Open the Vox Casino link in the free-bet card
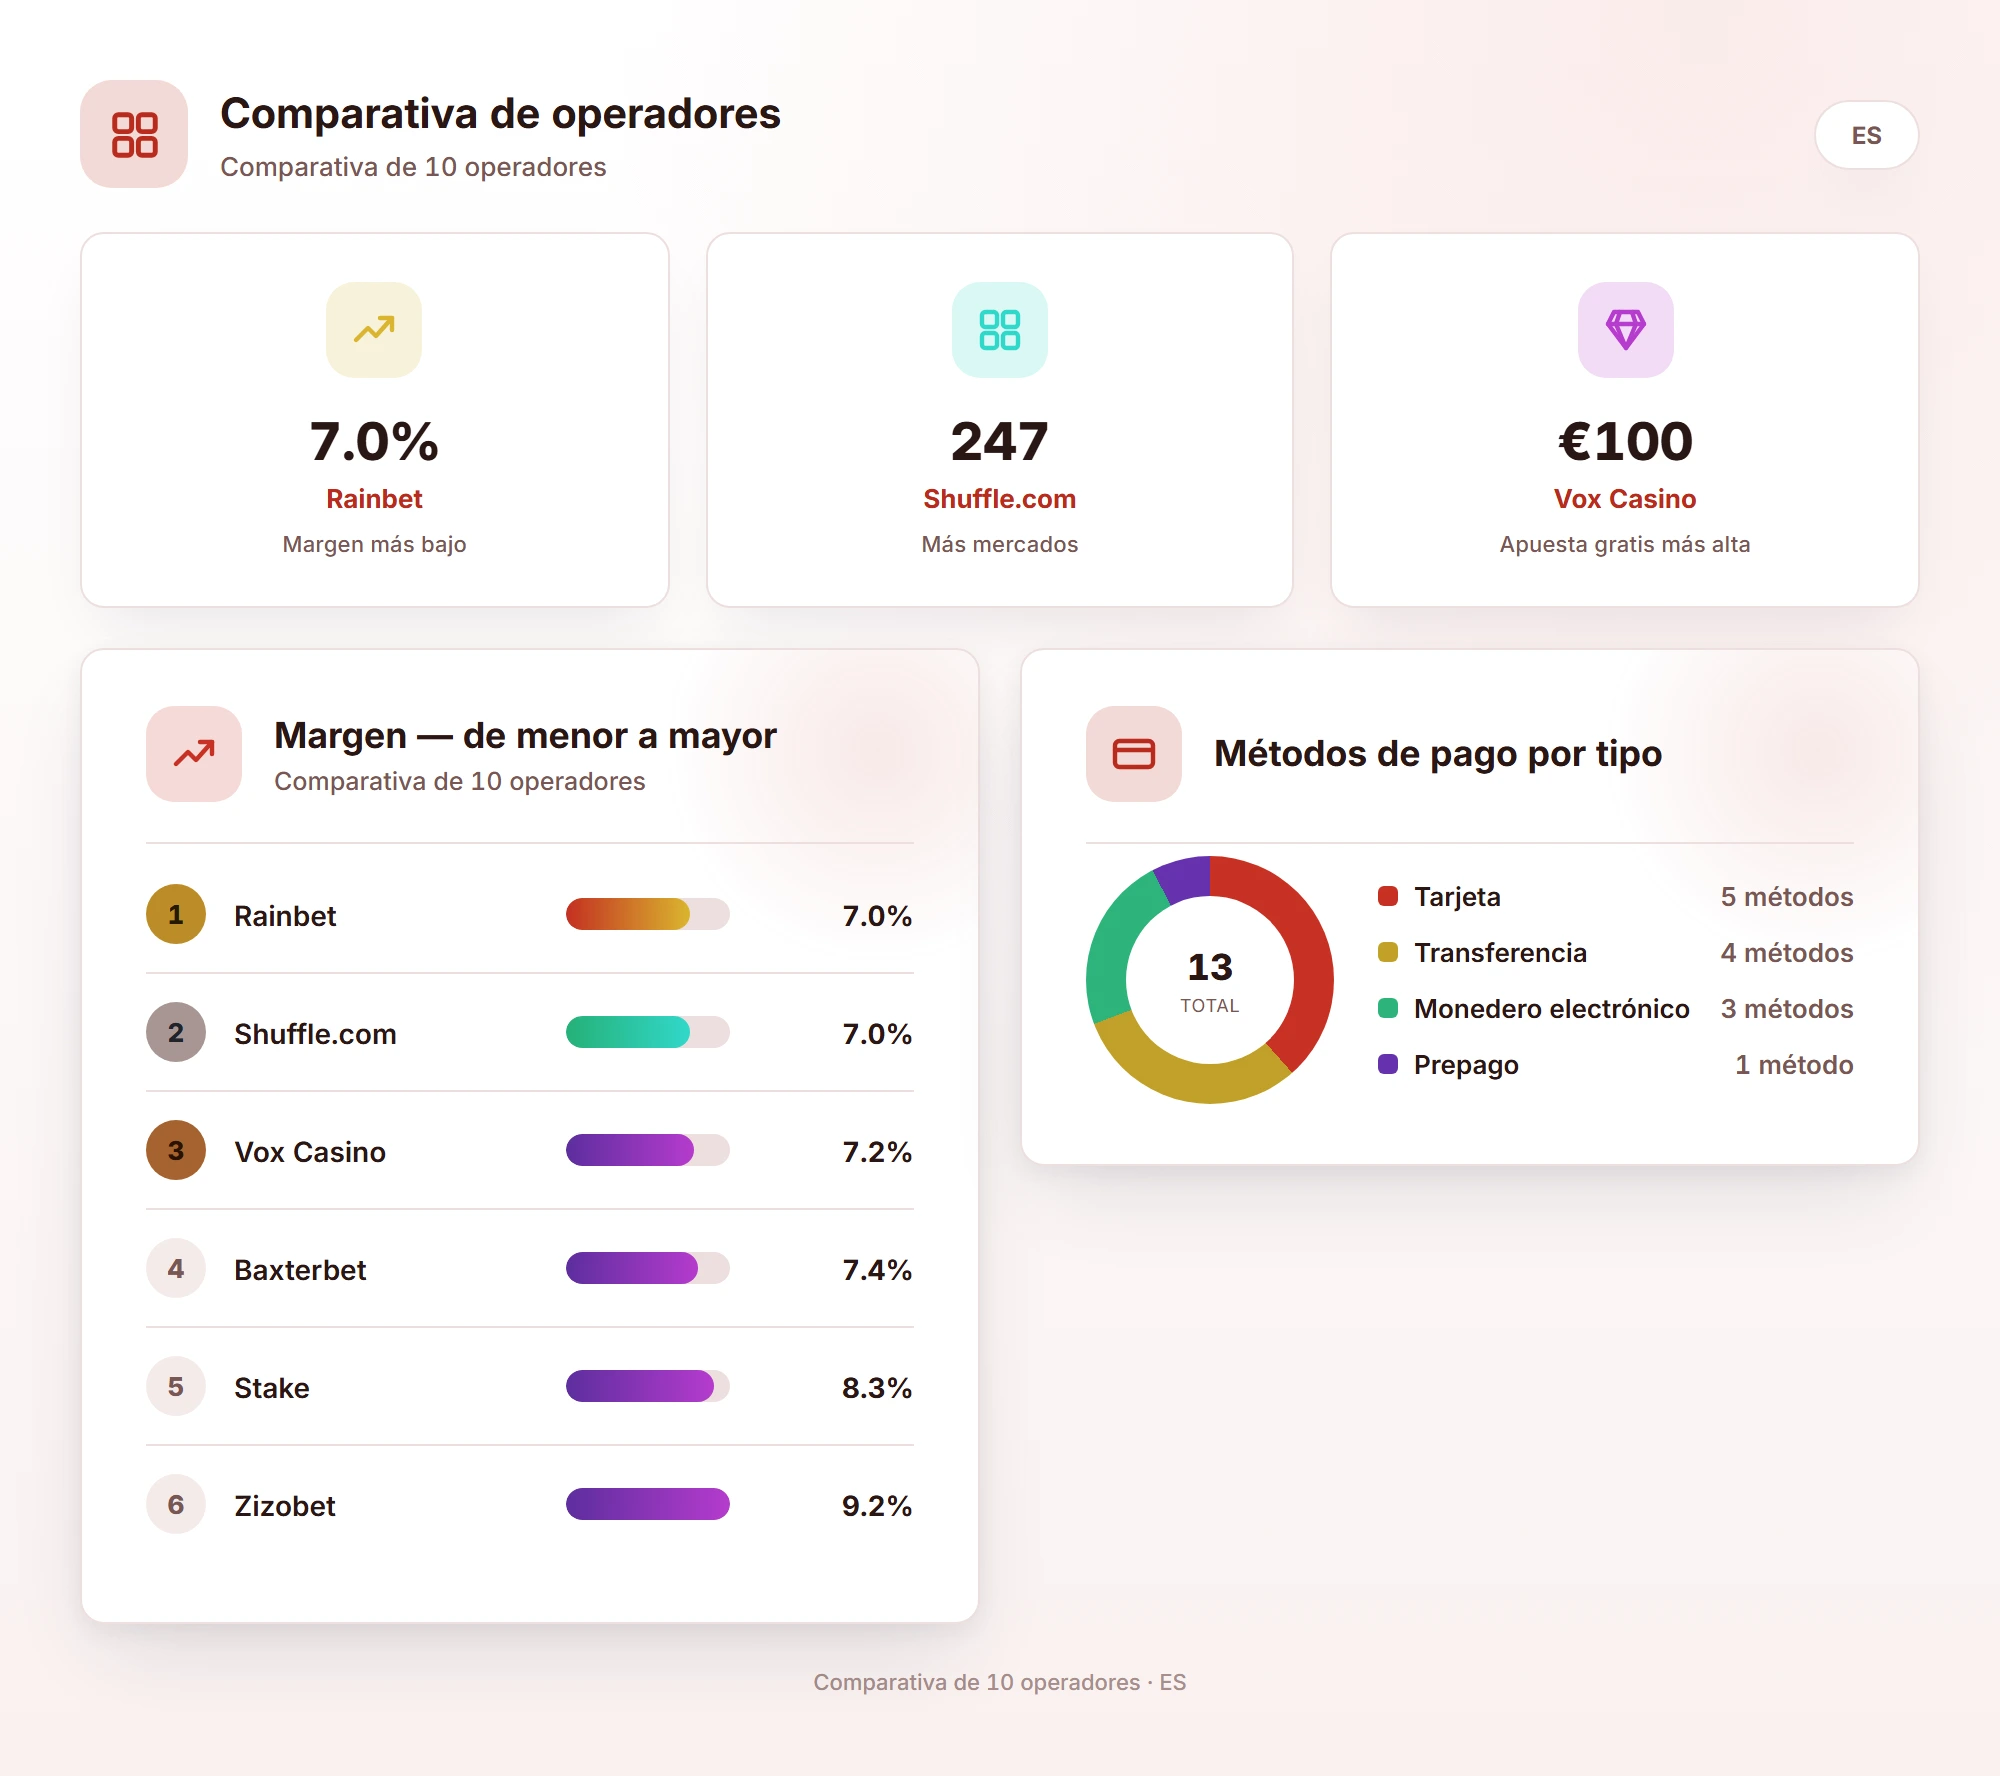The image size is (2000, 1776). pos(1625,499)
